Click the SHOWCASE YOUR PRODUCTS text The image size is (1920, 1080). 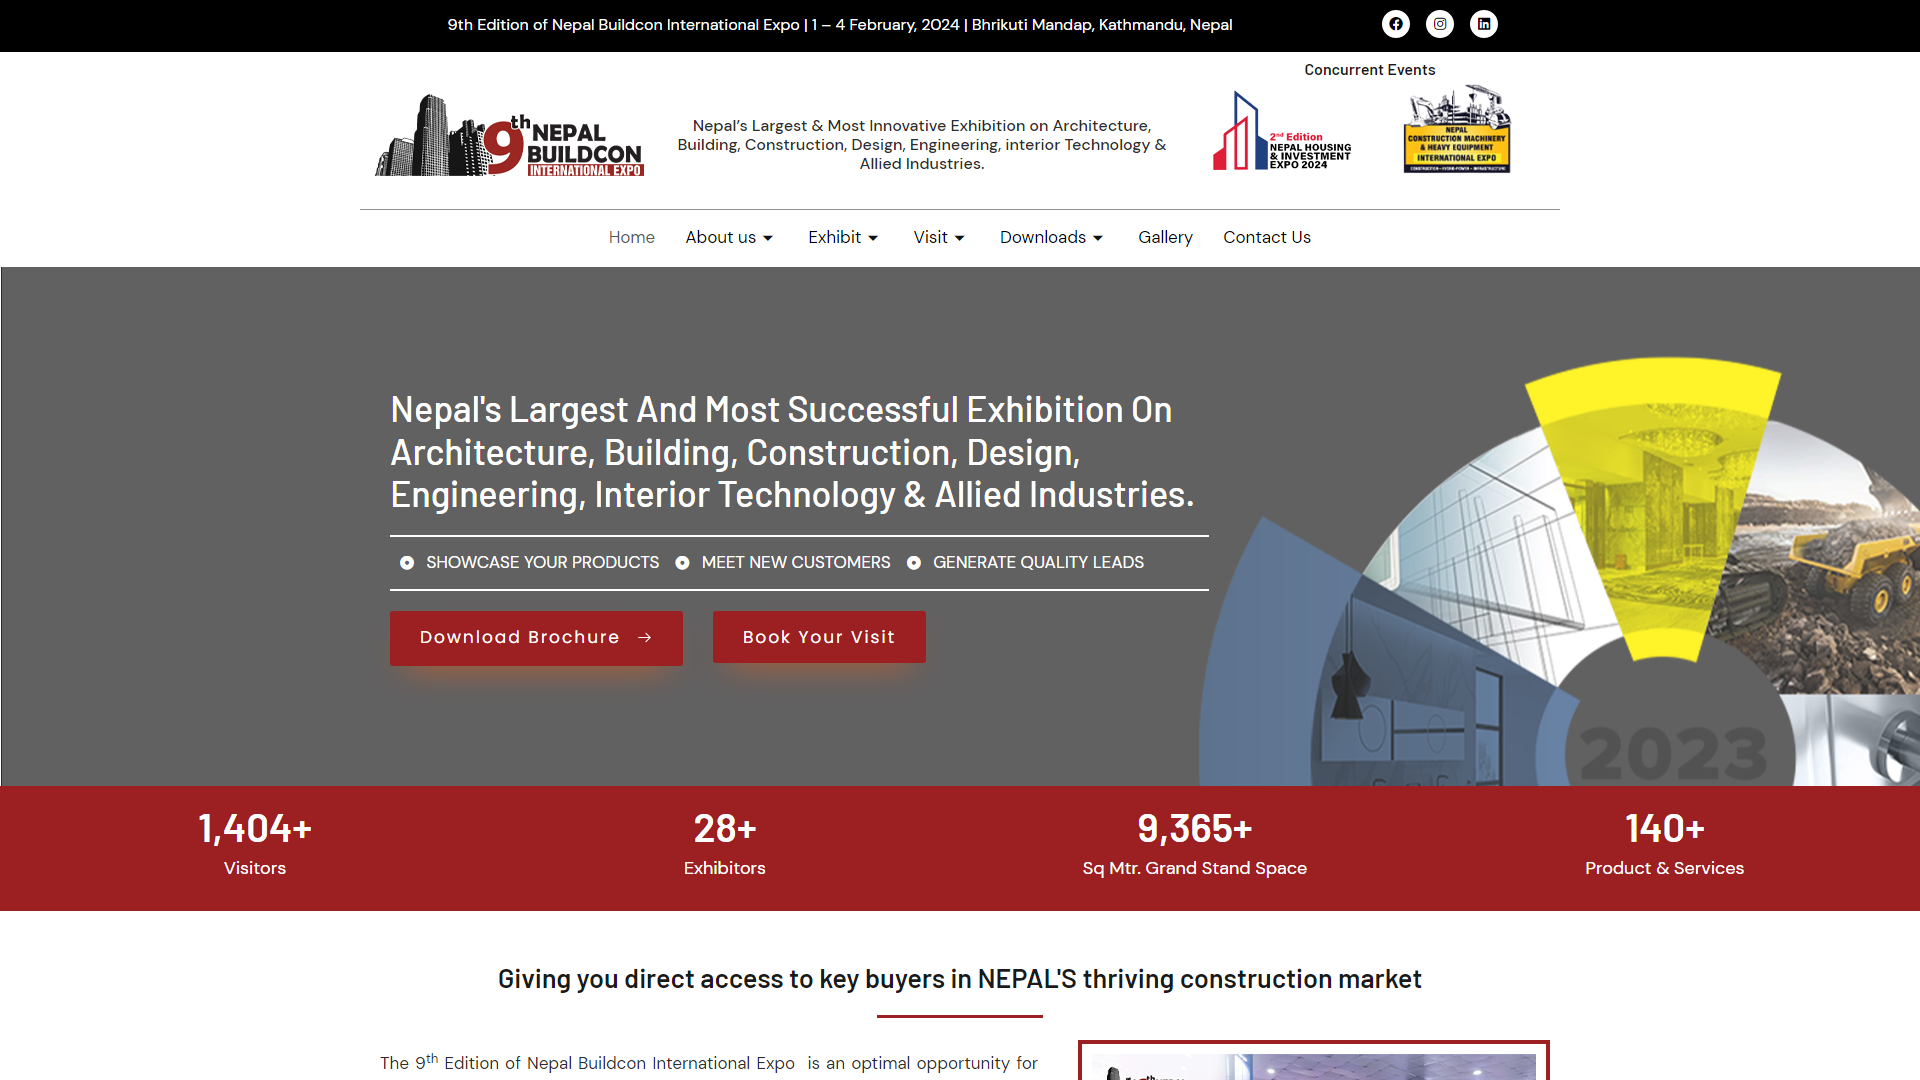[543, 563]
